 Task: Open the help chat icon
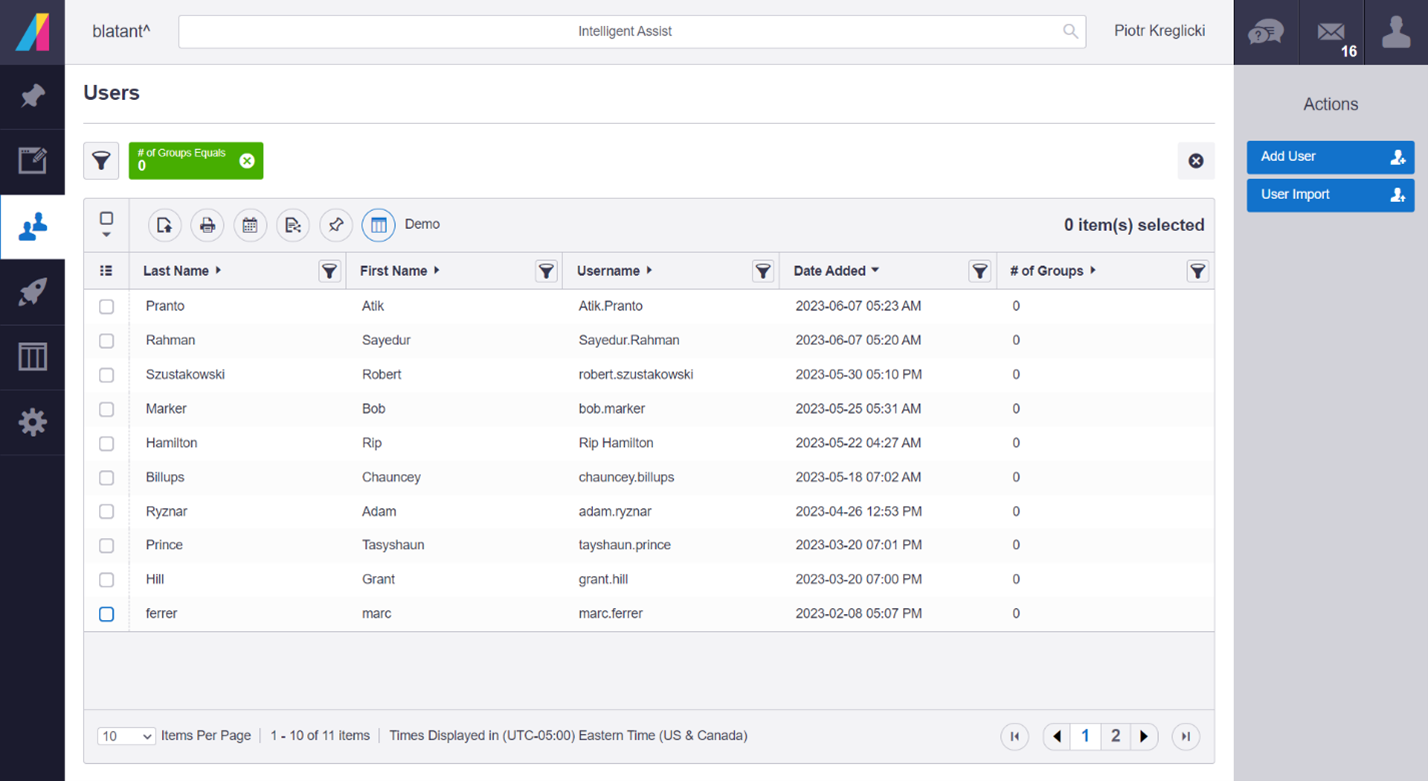1265,32
